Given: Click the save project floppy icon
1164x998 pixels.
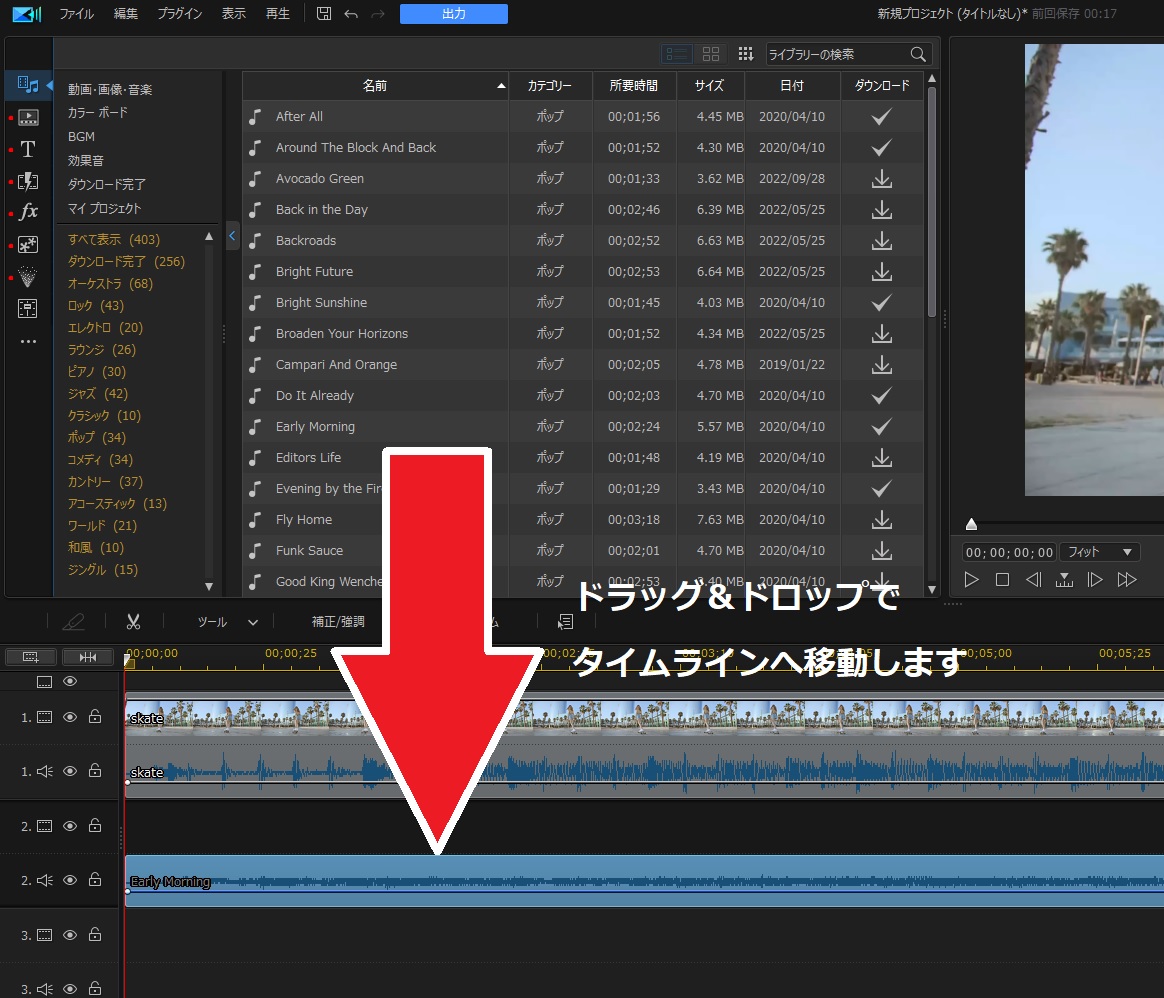Looking at the screenshot, I should pyautogui.click(x=324, y=14).
